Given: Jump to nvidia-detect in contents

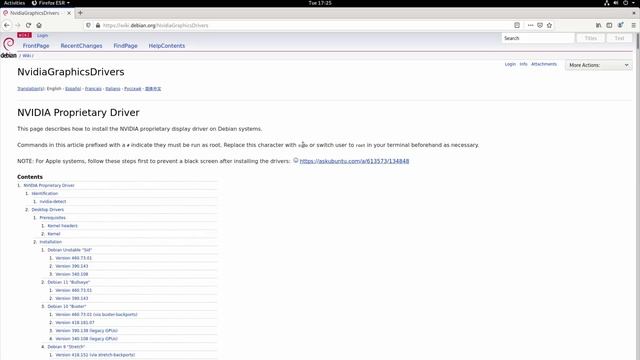Looking at the screenshot, I should tap(53, 202).
